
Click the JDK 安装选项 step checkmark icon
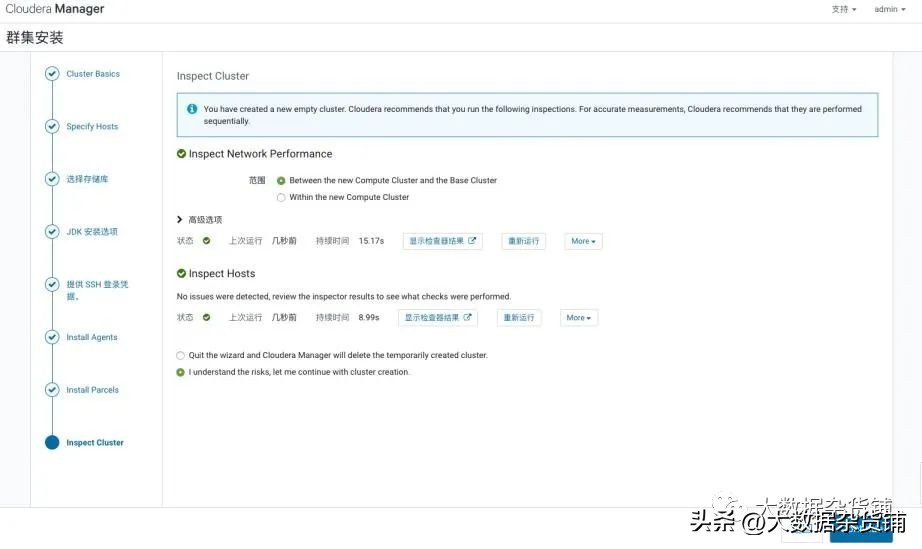click(52, 232)
